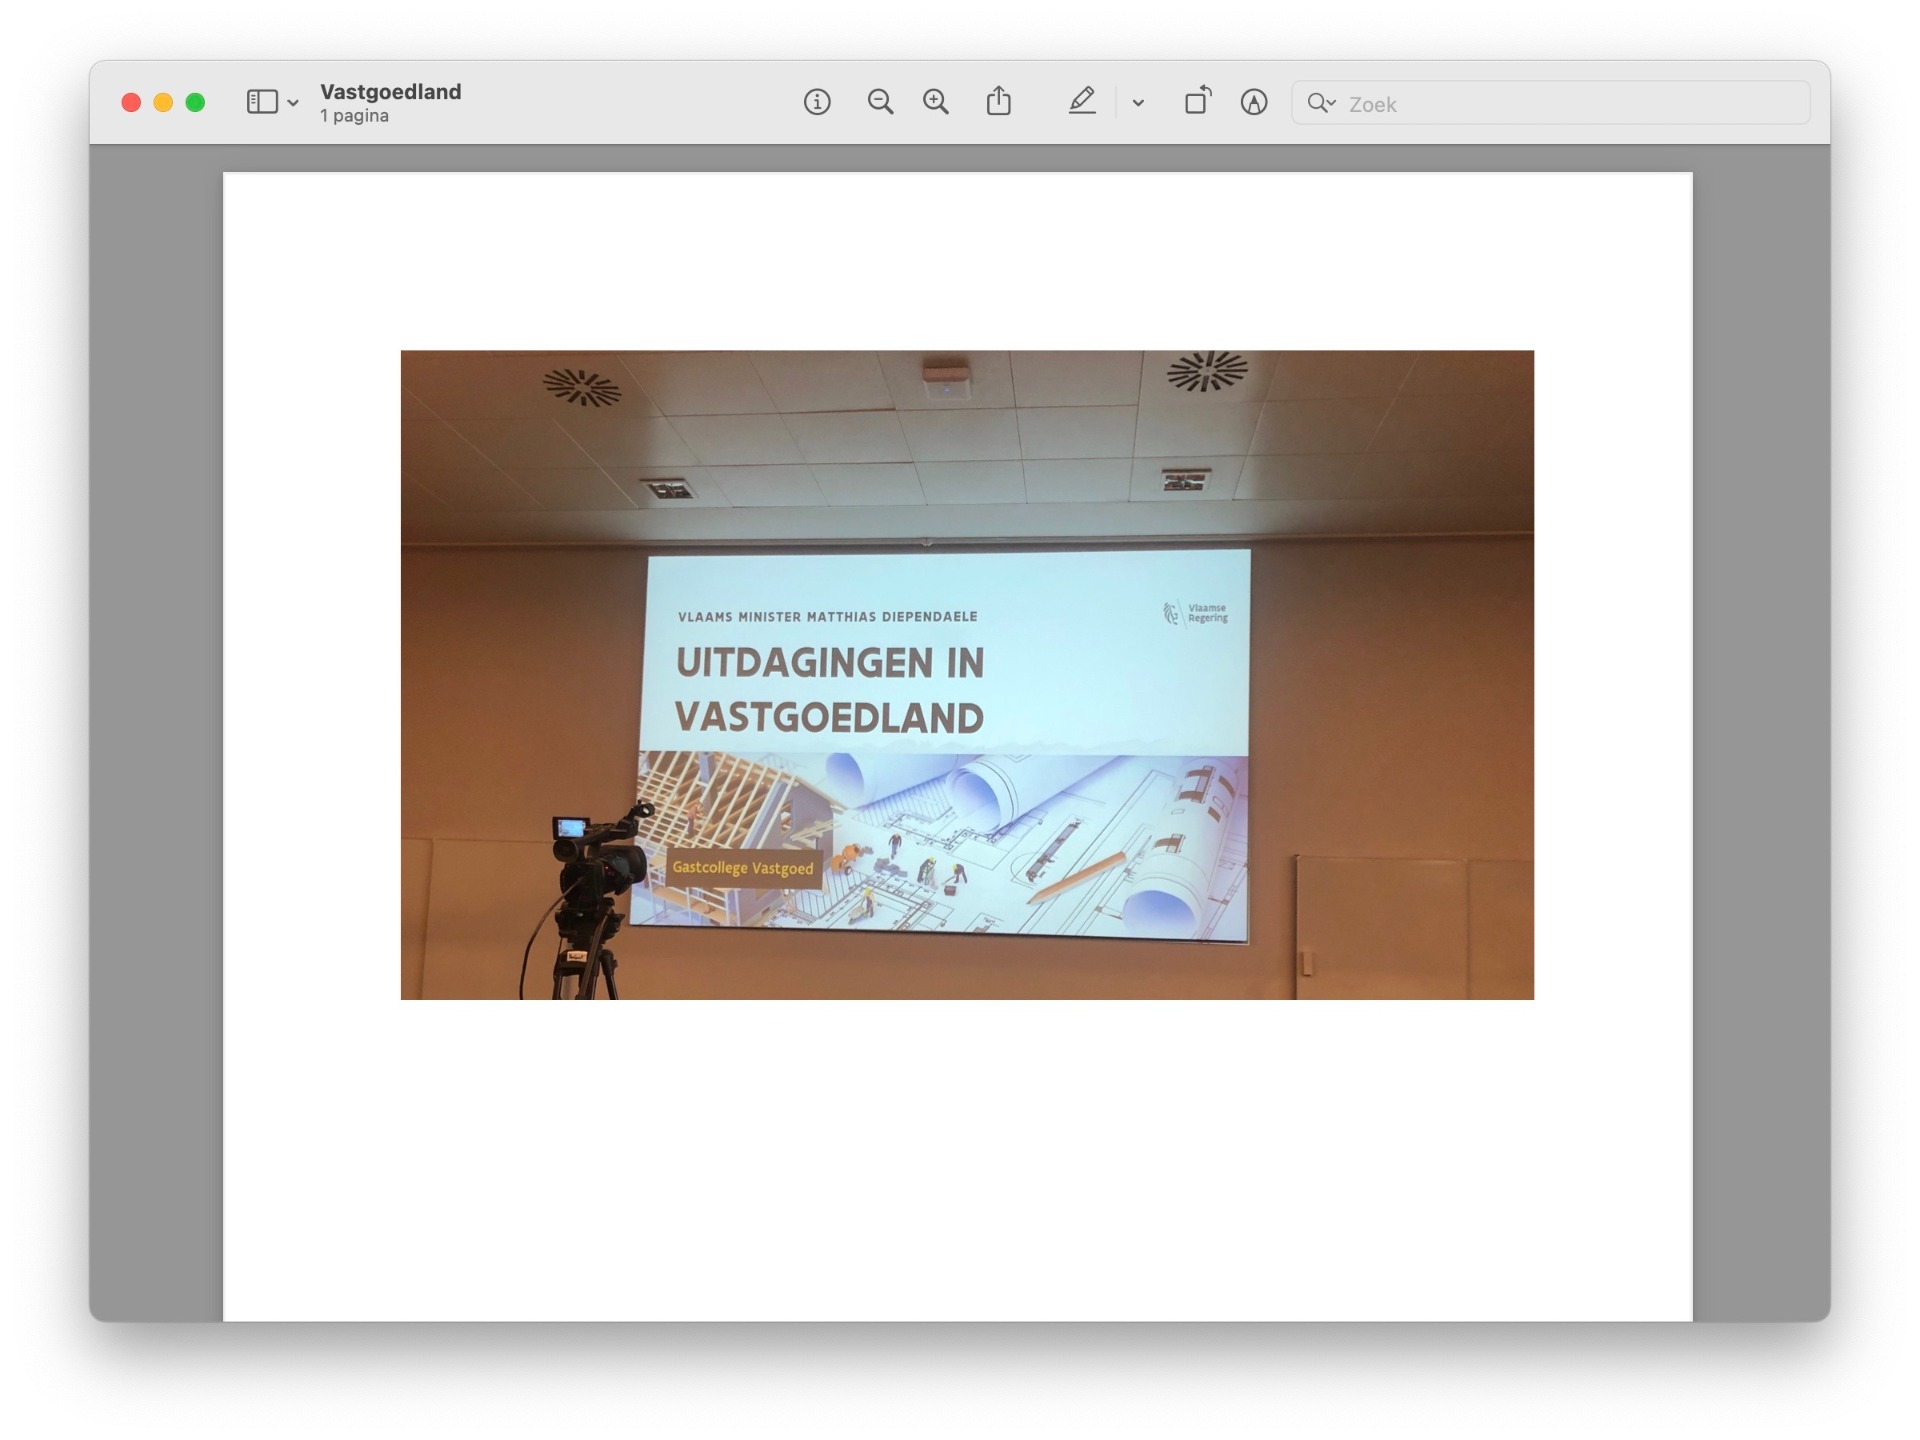Expand the sidebar view options chevron
Viewport: 1920px width, 1440px height.
coord(293,103)
